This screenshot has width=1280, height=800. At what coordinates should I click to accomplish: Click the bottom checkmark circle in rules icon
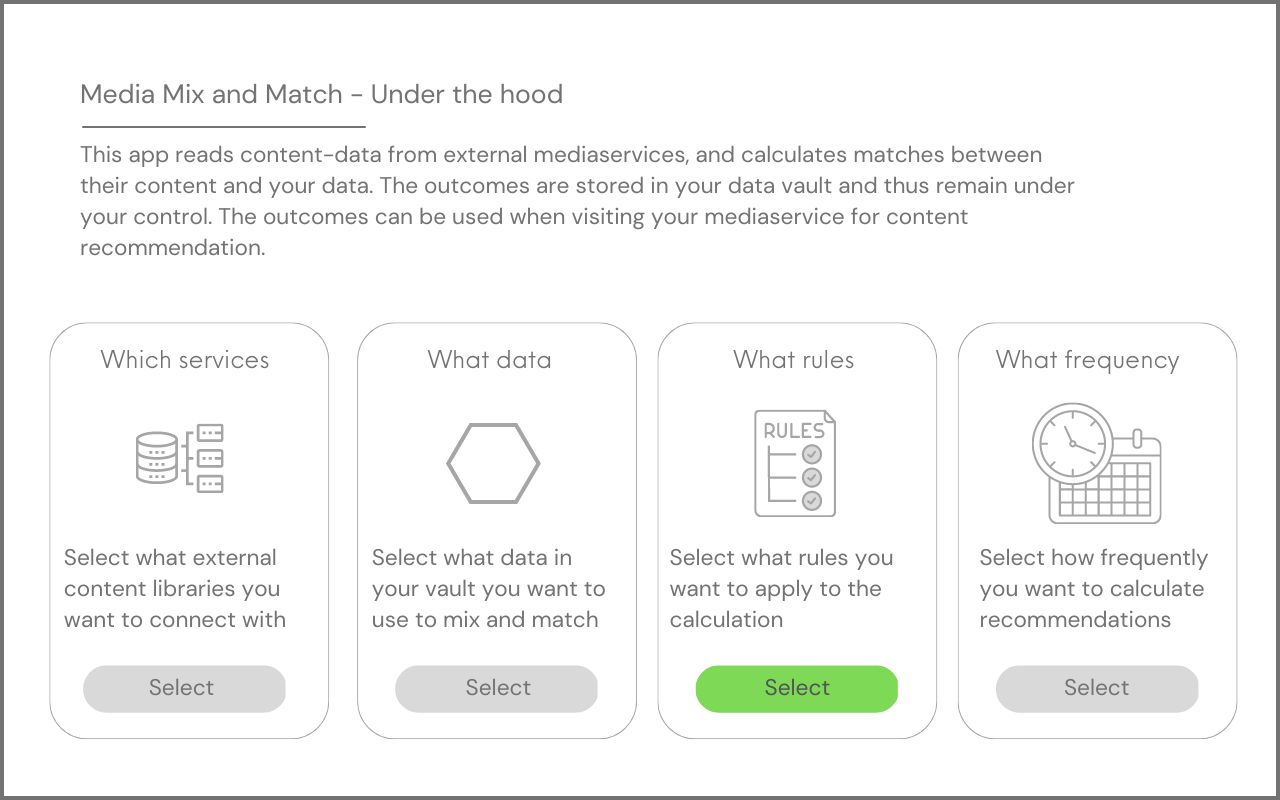click(812, 500)
